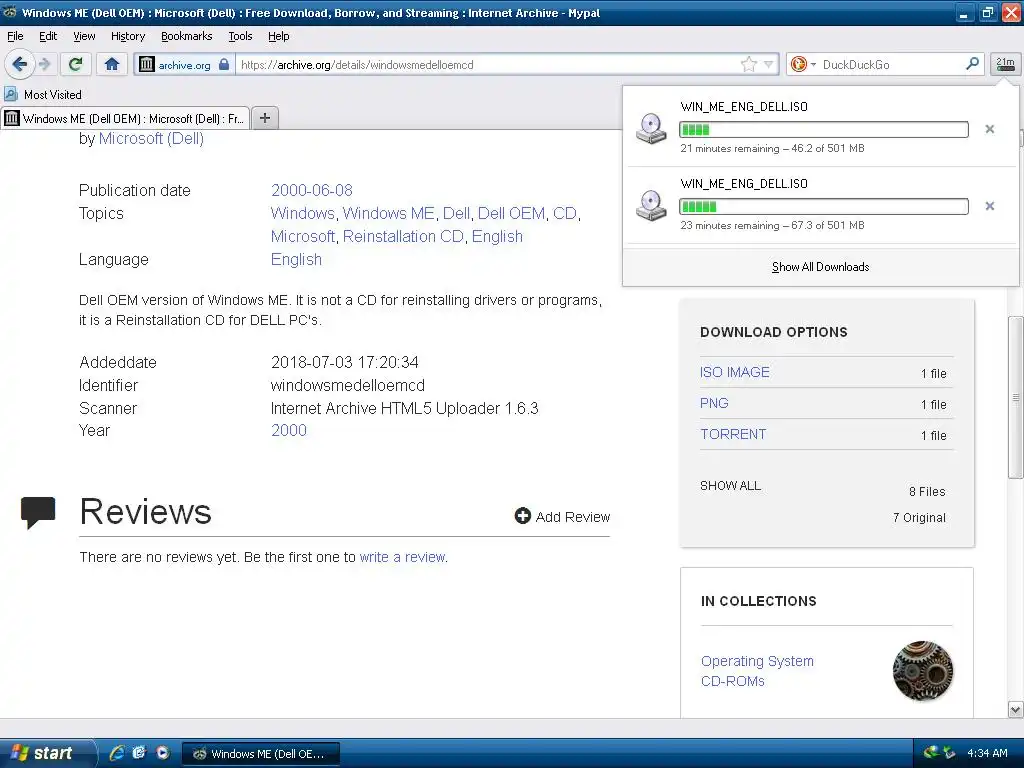
Task: Open the Reinstallation CD topic link
Action: point(403,236)
